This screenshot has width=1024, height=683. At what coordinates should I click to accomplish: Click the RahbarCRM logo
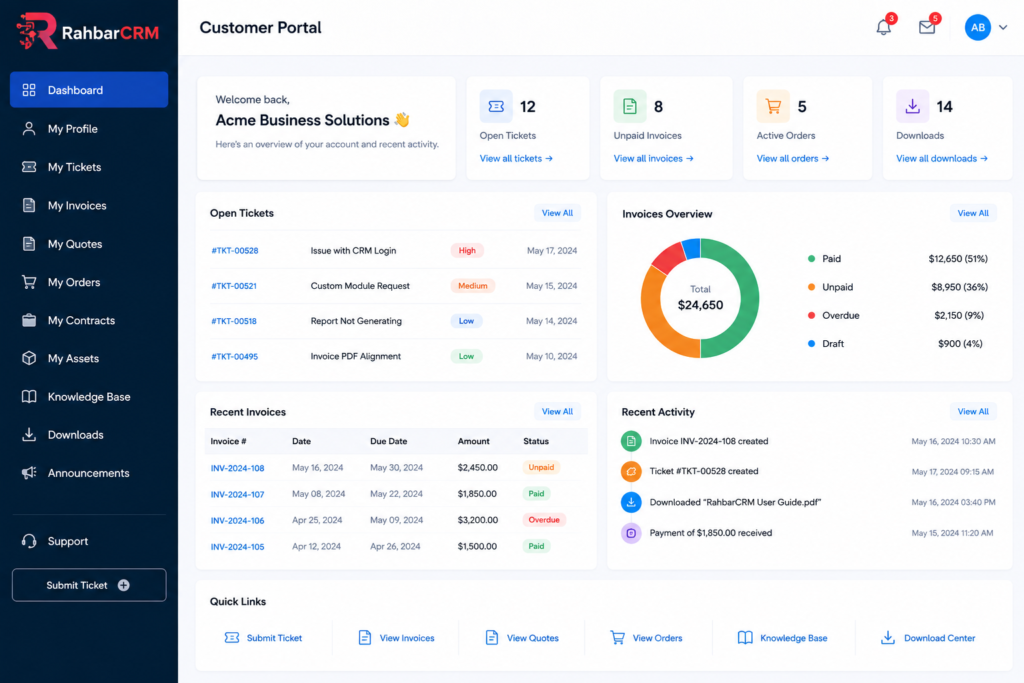point(88,31)
